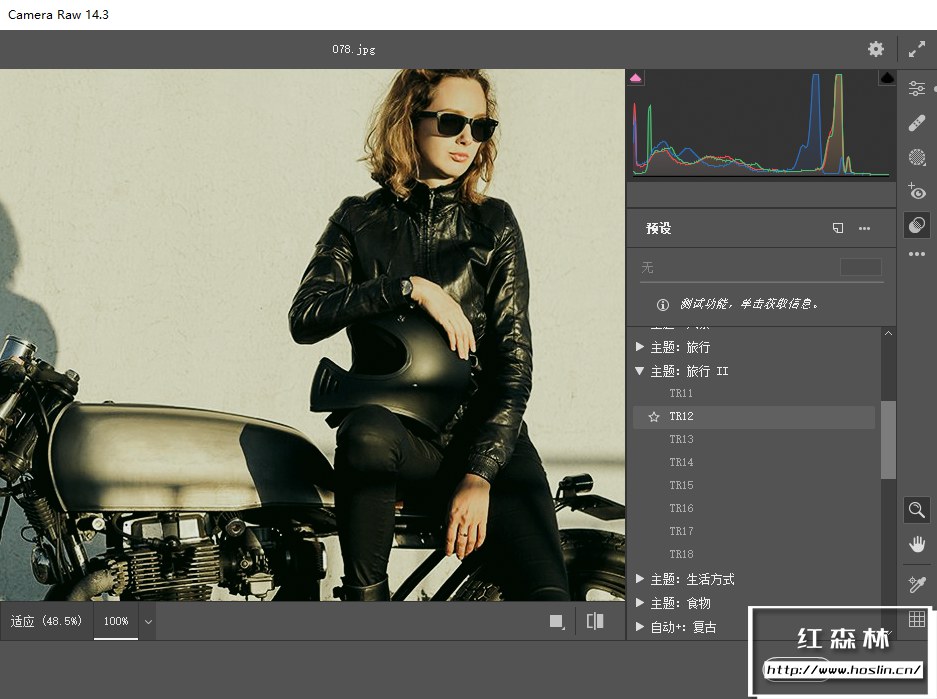Image resolution: width=937 pixels, height=699 pixels.
Task: Toggle highlight clipping warning in histogram
Action: [886, 78]
